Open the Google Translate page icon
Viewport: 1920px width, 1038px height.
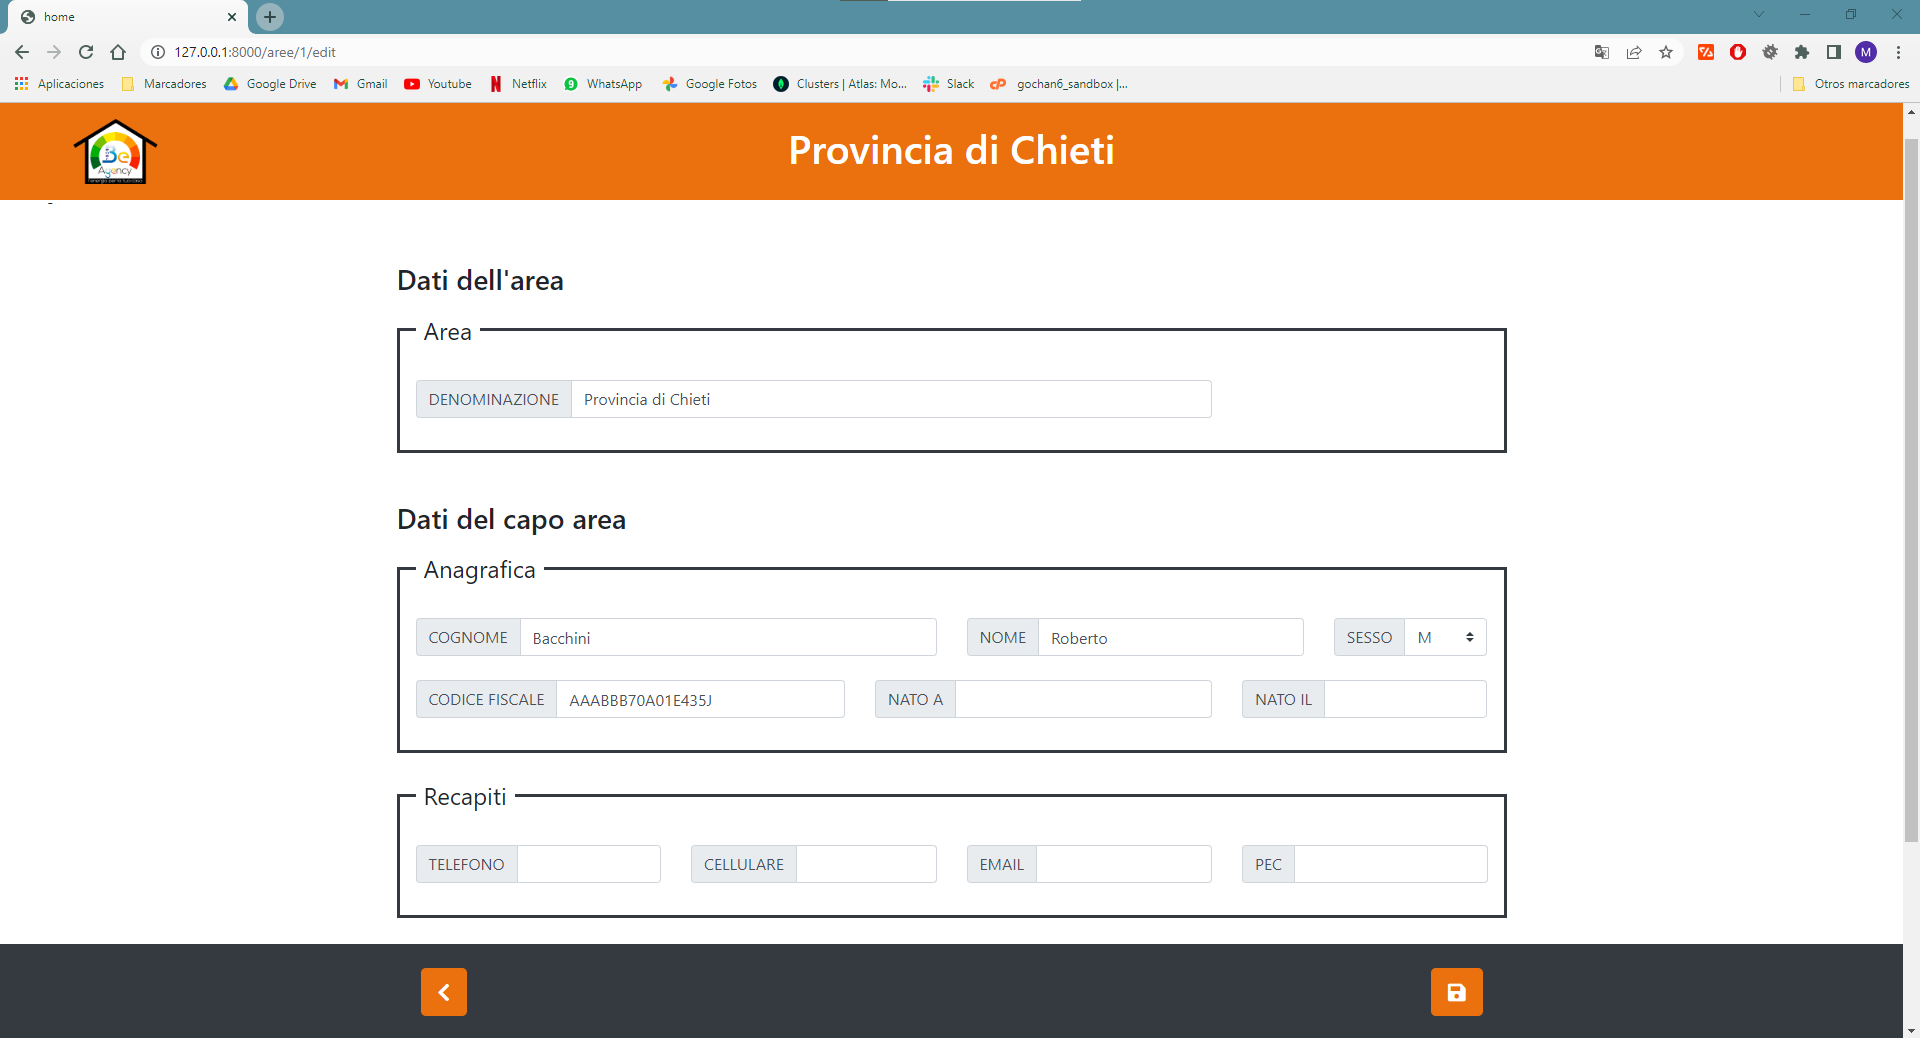(x=1601, y=52)
